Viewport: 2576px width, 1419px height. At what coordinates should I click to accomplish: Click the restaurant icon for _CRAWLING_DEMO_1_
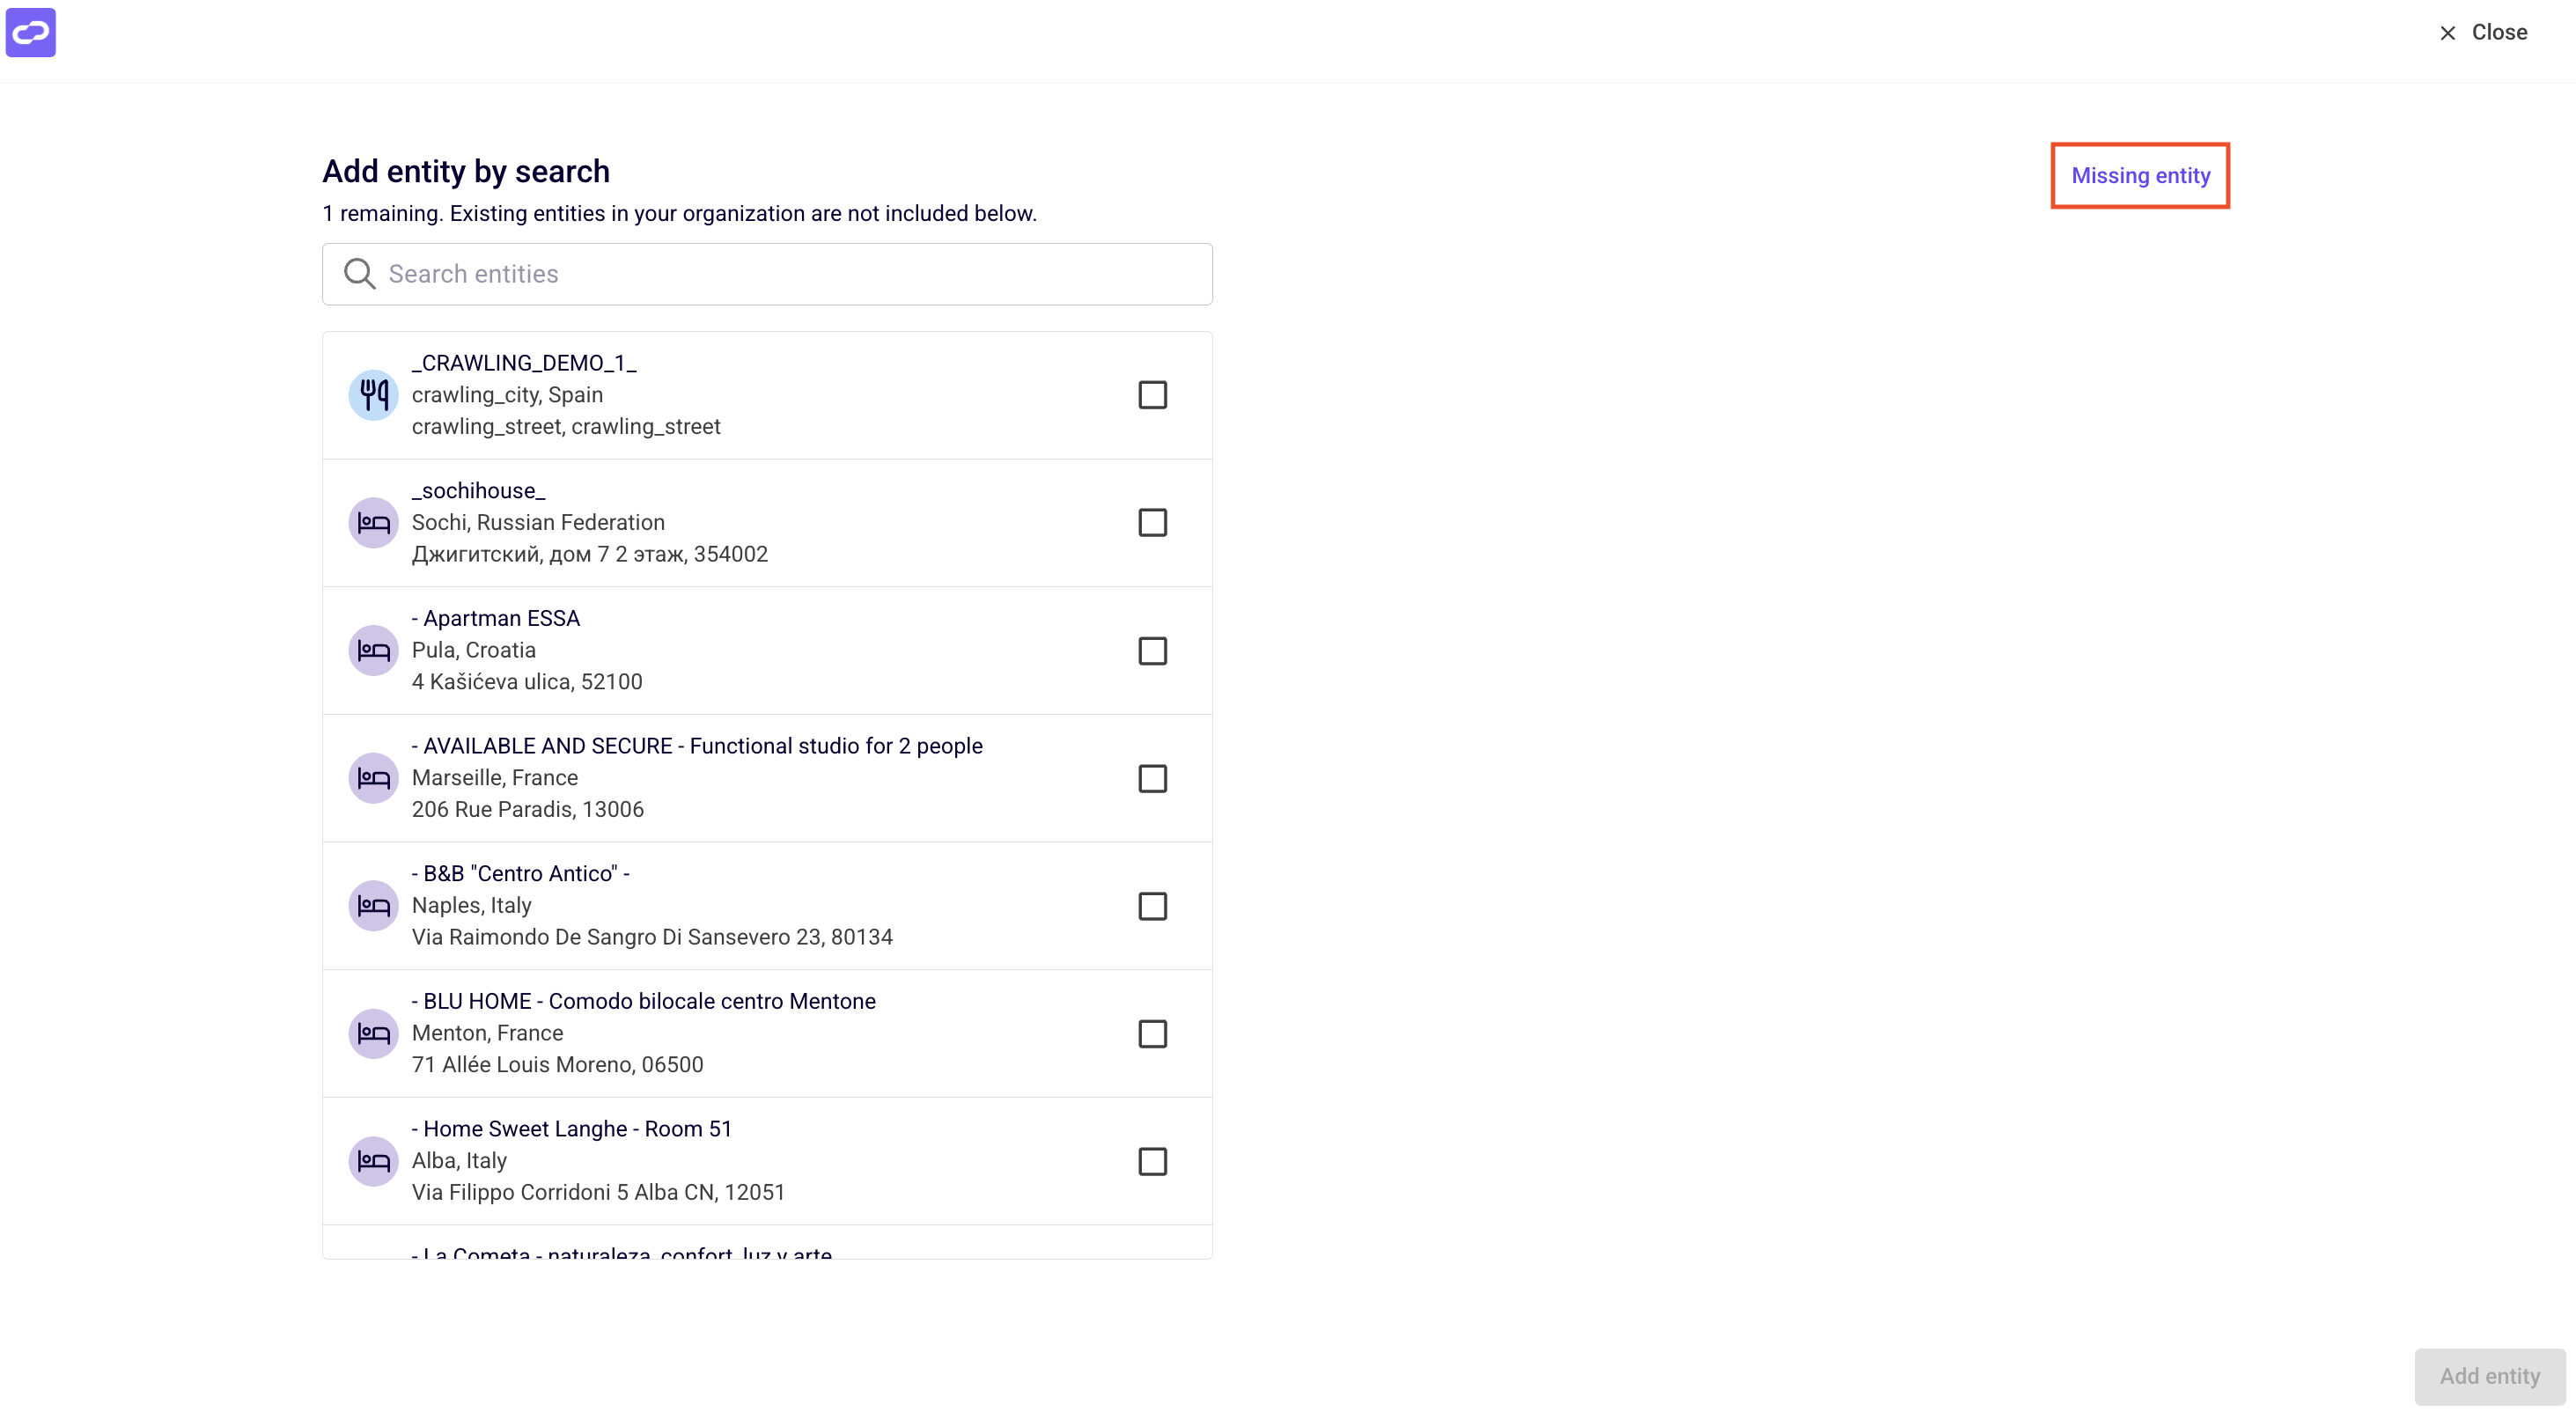coord(373,395)
